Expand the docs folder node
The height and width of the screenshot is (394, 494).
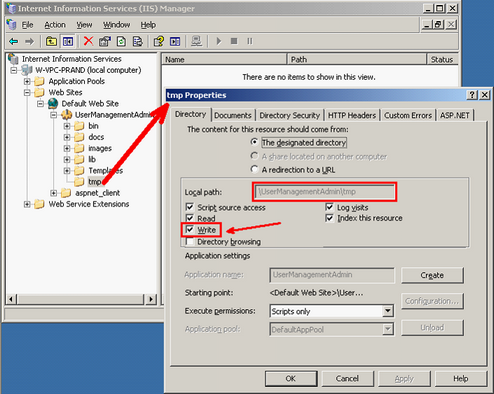67,137
